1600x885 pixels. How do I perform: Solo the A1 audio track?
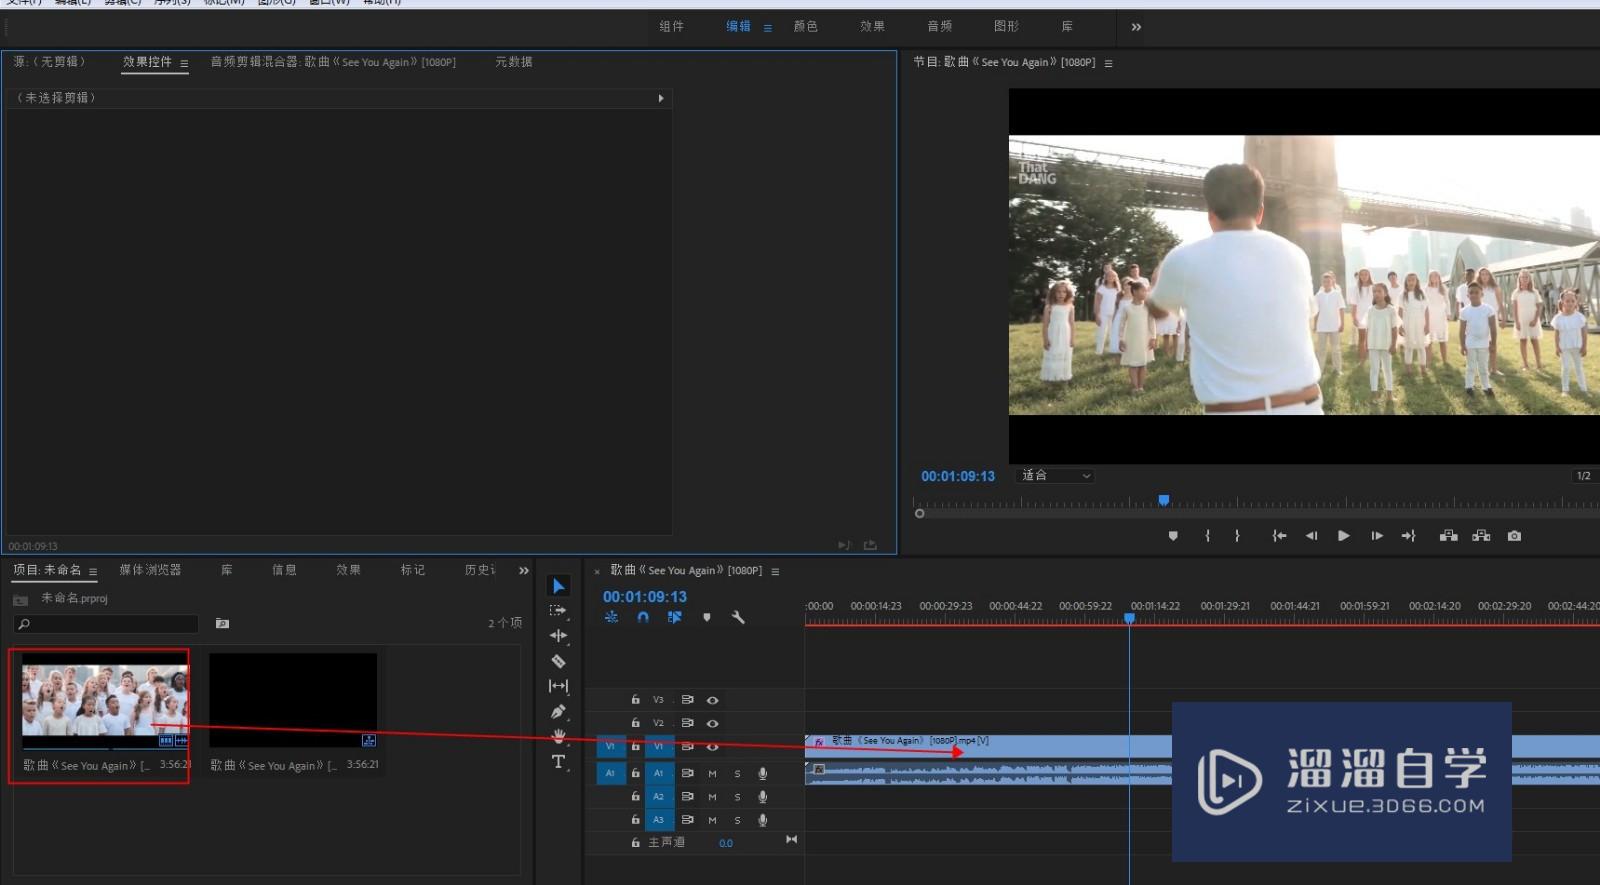(x=738, y=773)
